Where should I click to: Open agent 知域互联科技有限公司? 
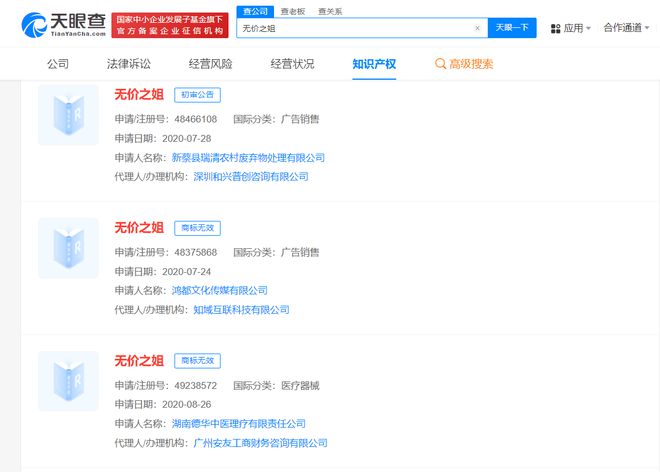coord(241,310)
